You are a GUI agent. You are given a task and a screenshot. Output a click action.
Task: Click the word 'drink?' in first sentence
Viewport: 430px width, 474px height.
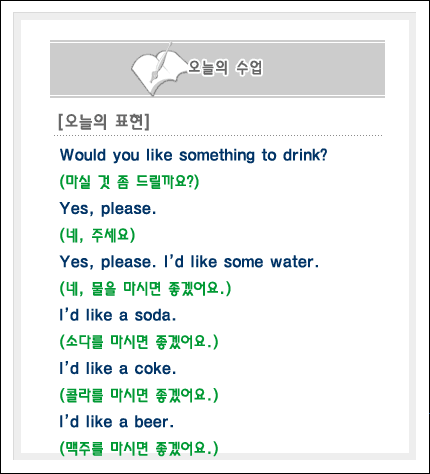305,155
